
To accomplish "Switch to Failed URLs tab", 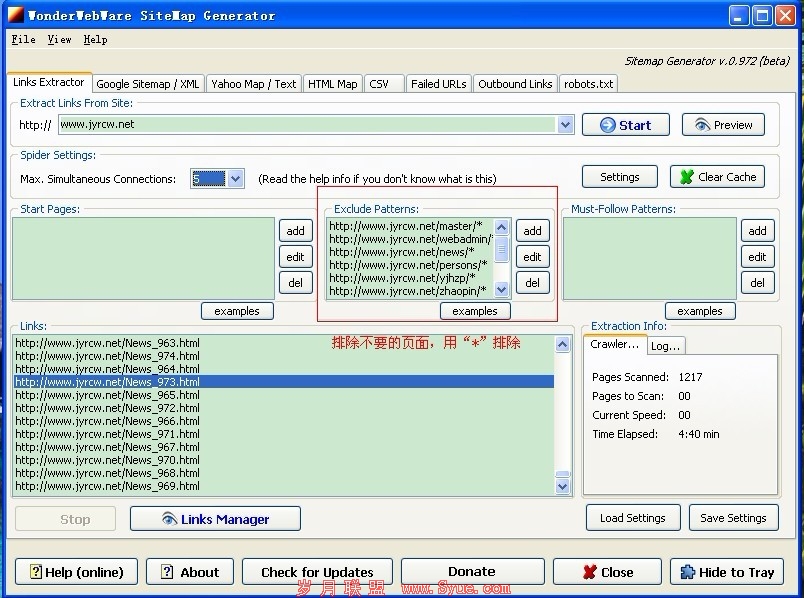I will [x=438, y=84].
